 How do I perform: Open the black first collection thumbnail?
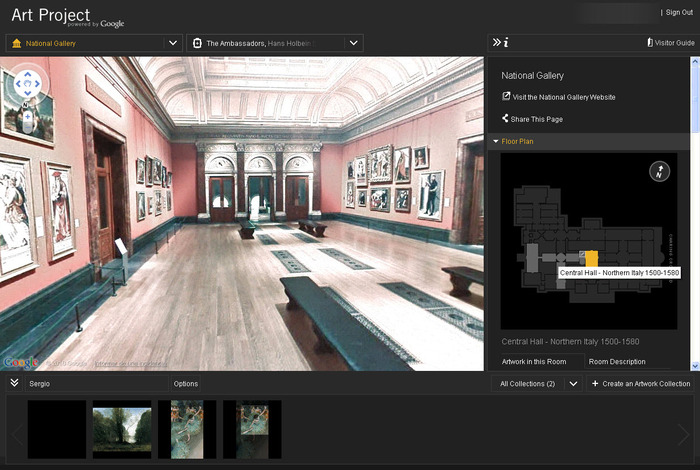pyautogui.click(x=57, y=429)
